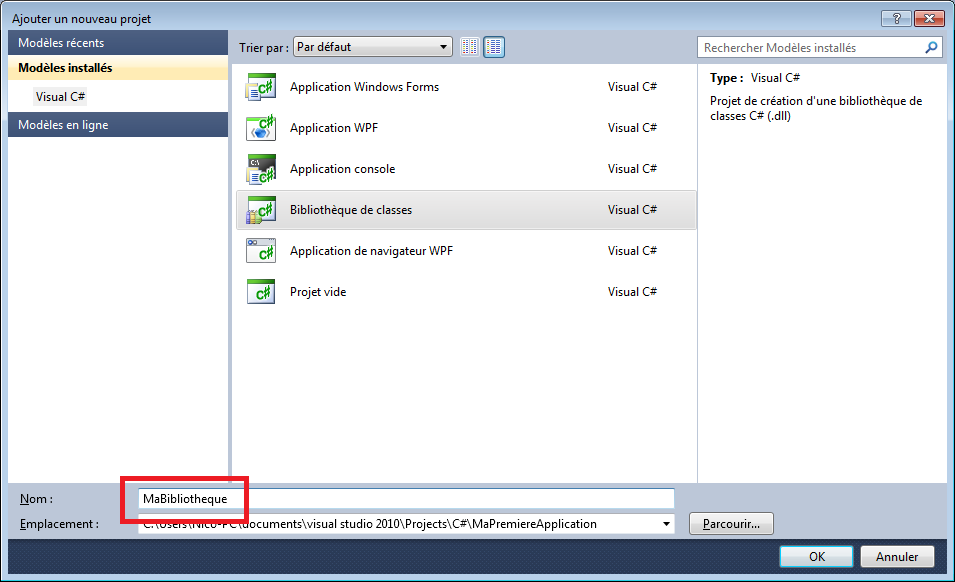Expand the Modèles récents section
This screenshot has width=955, height=582.
[x=118, y=43]
